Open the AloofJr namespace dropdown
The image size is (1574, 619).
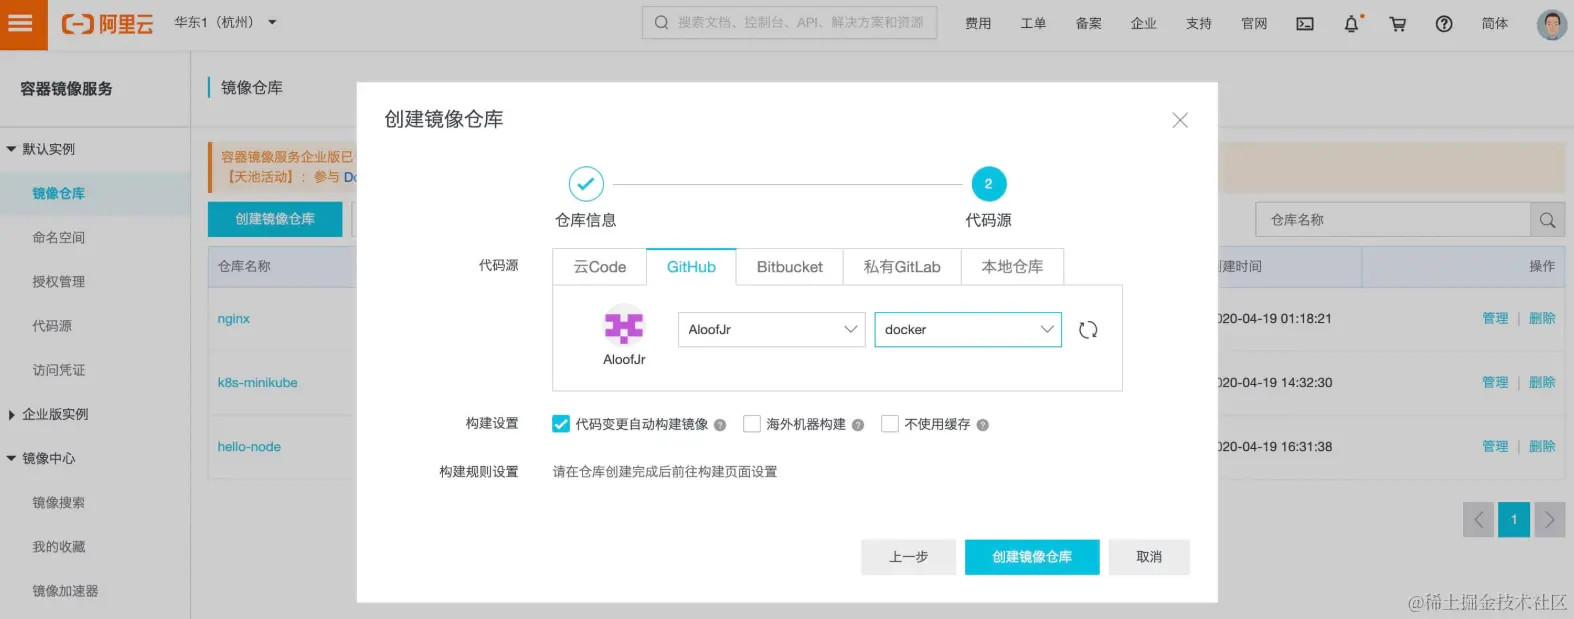point(771,330)
